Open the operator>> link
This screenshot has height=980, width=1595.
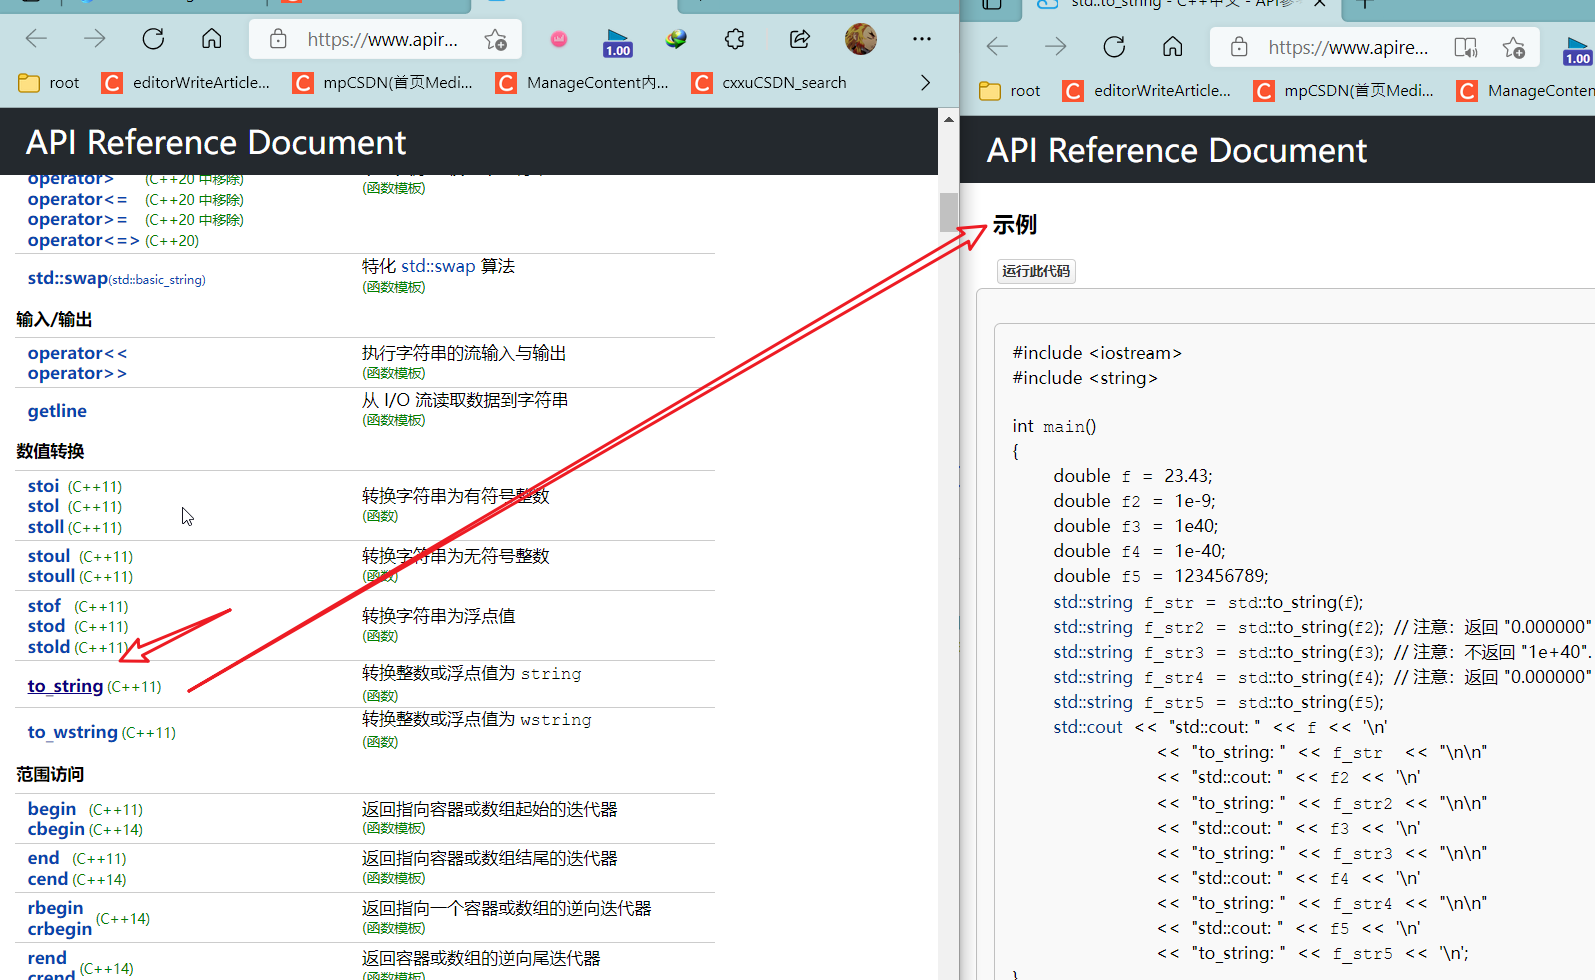[x=77, y=373]
